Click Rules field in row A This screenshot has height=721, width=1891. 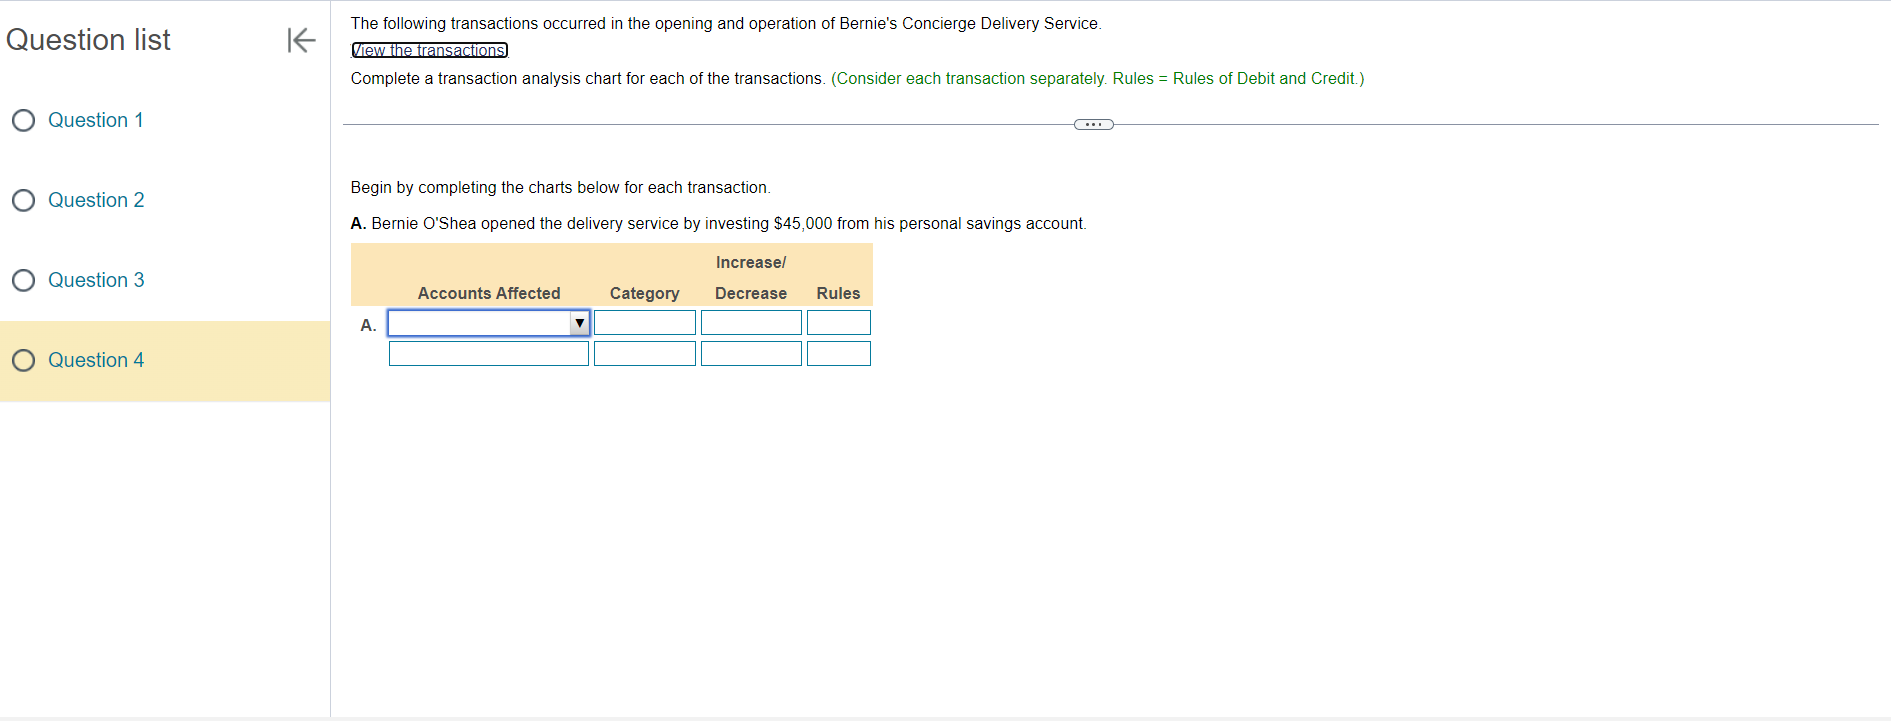pos(839,323)
